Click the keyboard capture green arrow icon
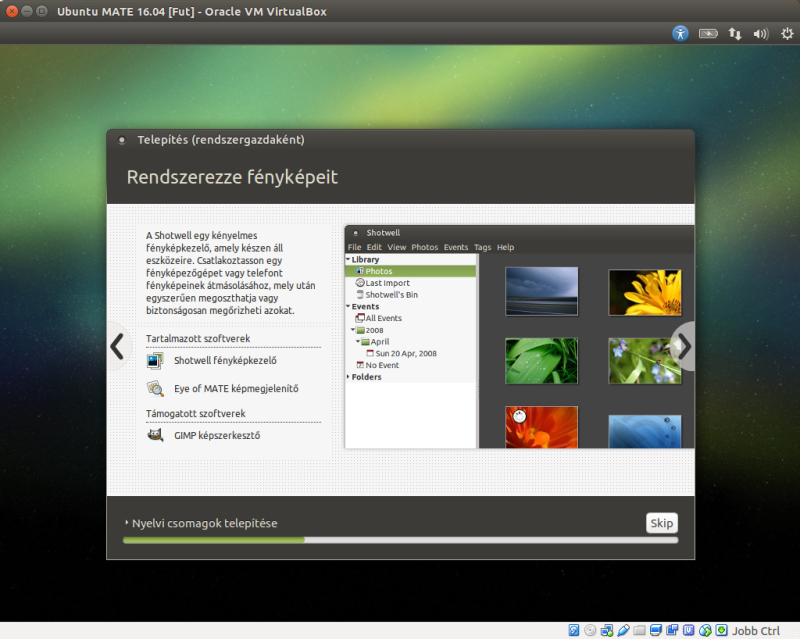Image resolution: width=800 pixels, height=639 pixels. (x=721, y=630)
